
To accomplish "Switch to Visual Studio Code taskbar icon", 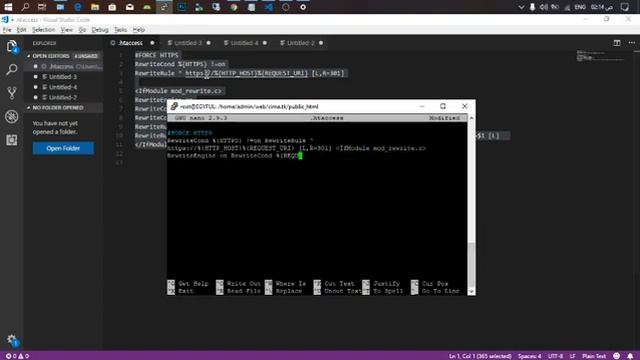I will click(x=268, y=7).
